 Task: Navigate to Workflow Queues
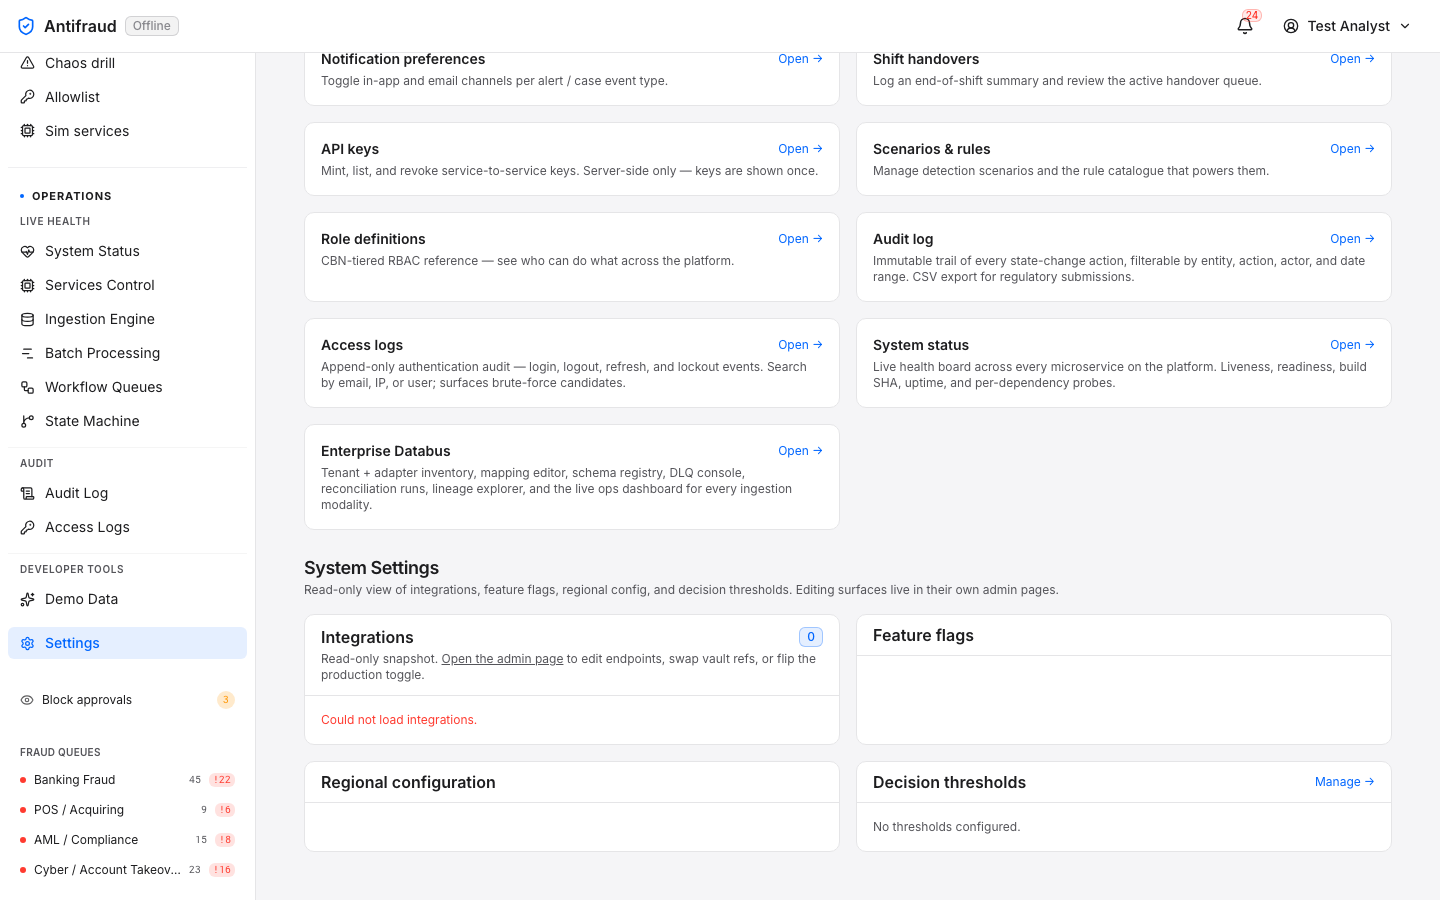pyautogui.click(x=127, y=387)
